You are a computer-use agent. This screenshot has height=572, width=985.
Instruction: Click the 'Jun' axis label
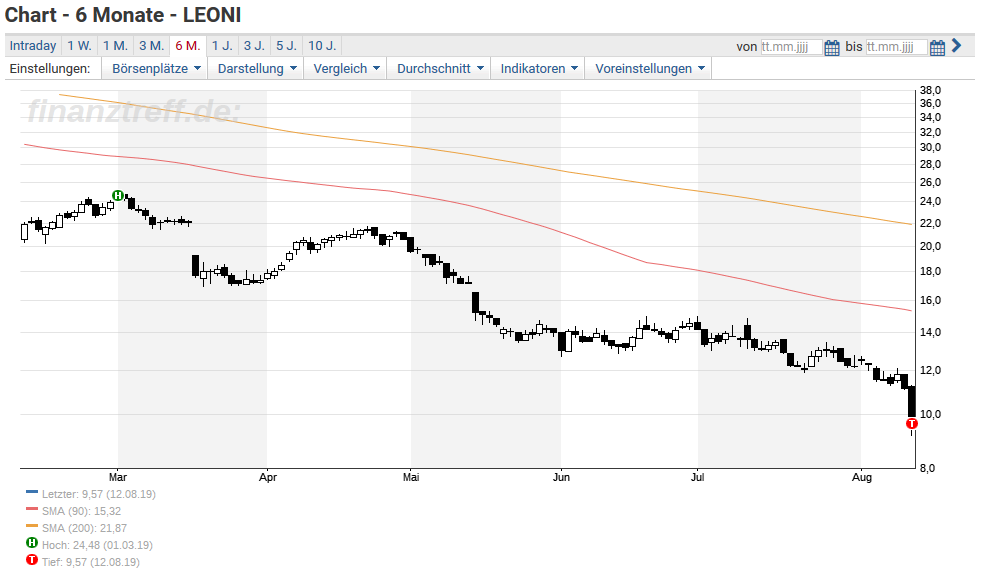click(561, 477)
